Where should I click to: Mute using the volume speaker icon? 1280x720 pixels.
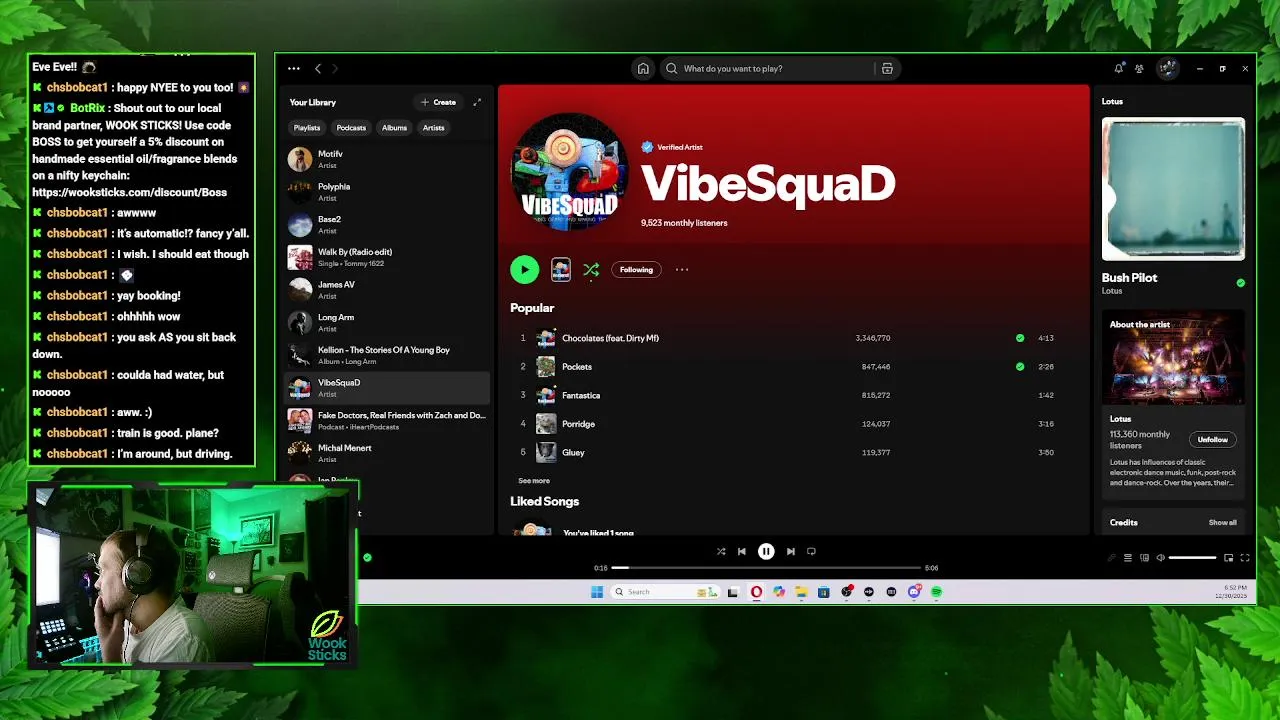[x=1160, y=558]
